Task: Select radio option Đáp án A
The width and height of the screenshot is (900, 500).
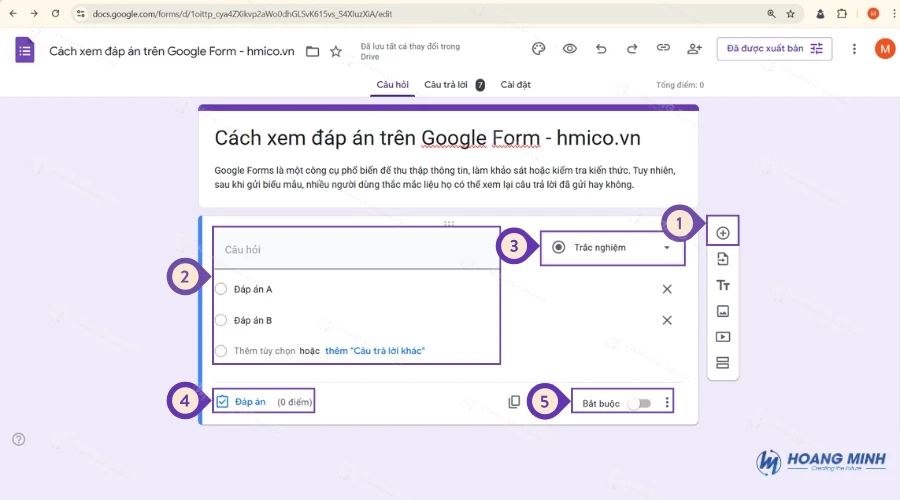Action: pos(221,289)
